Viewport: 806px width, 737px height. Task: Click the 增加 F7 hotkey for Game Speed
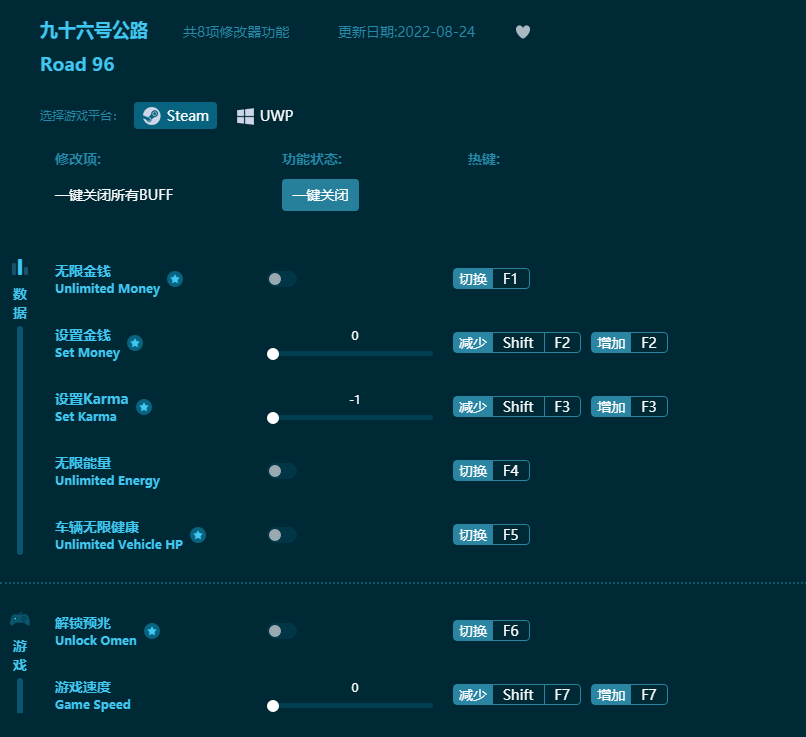(x=629, y=695)
